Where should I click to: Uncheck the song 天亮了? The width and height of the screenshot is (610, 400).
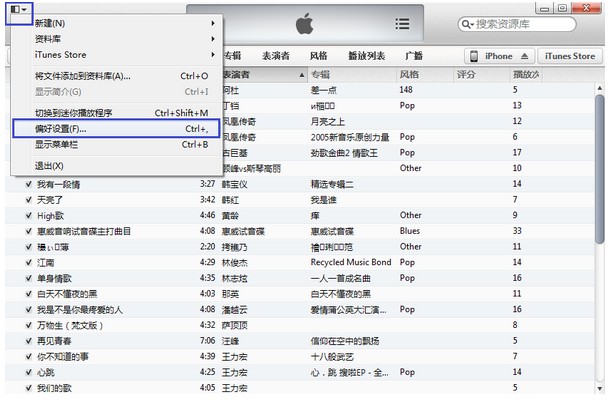(28, 200)
